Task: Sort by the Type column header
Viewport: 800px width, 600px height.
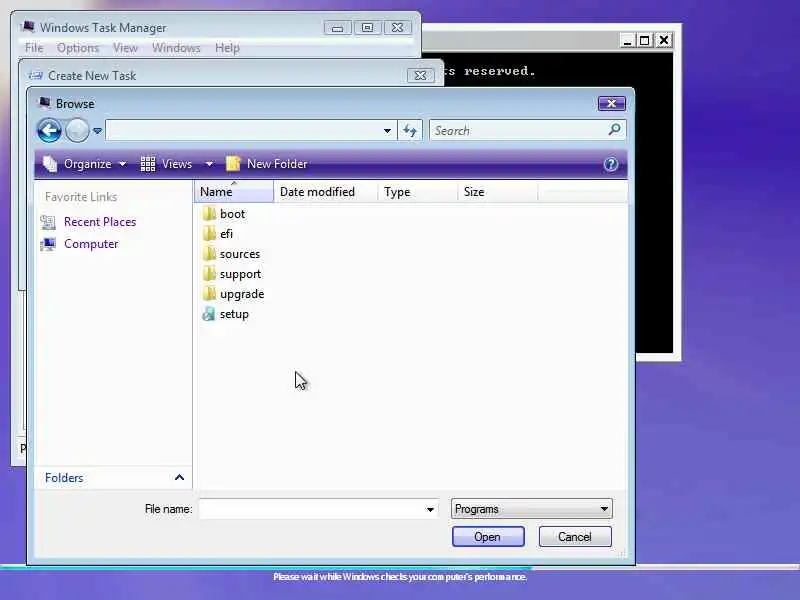Action: point(418,192)
